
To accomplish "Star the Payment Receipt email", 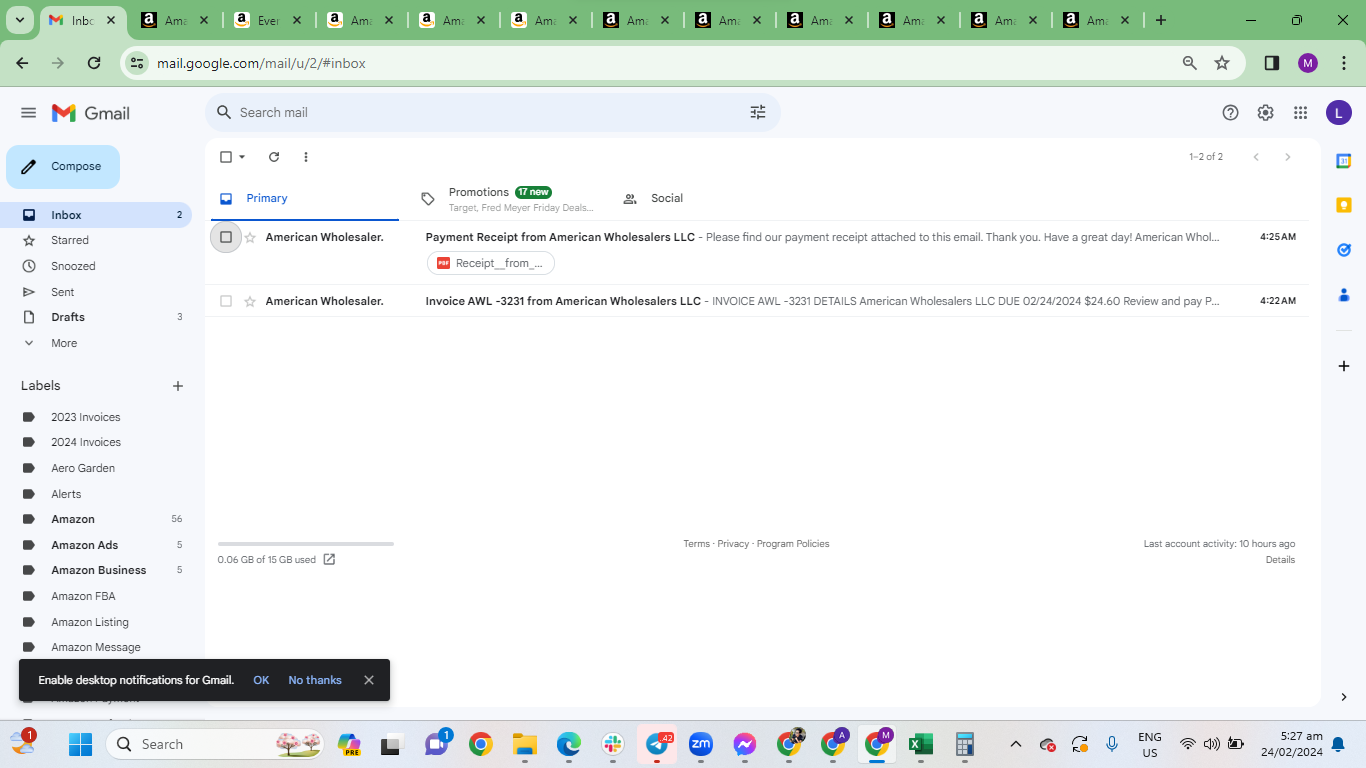I will (x=250, y=237).
